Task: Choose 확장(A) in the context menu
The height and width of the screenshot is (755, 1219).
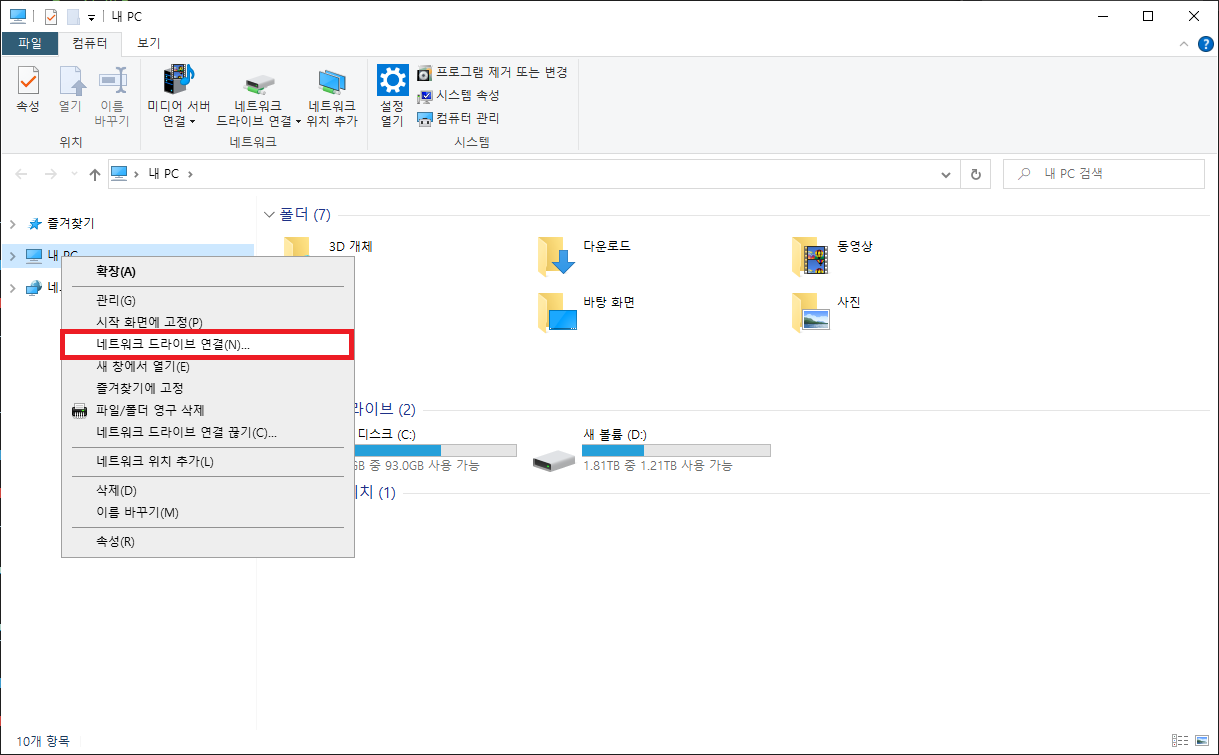Action: (x=208, y=271)
